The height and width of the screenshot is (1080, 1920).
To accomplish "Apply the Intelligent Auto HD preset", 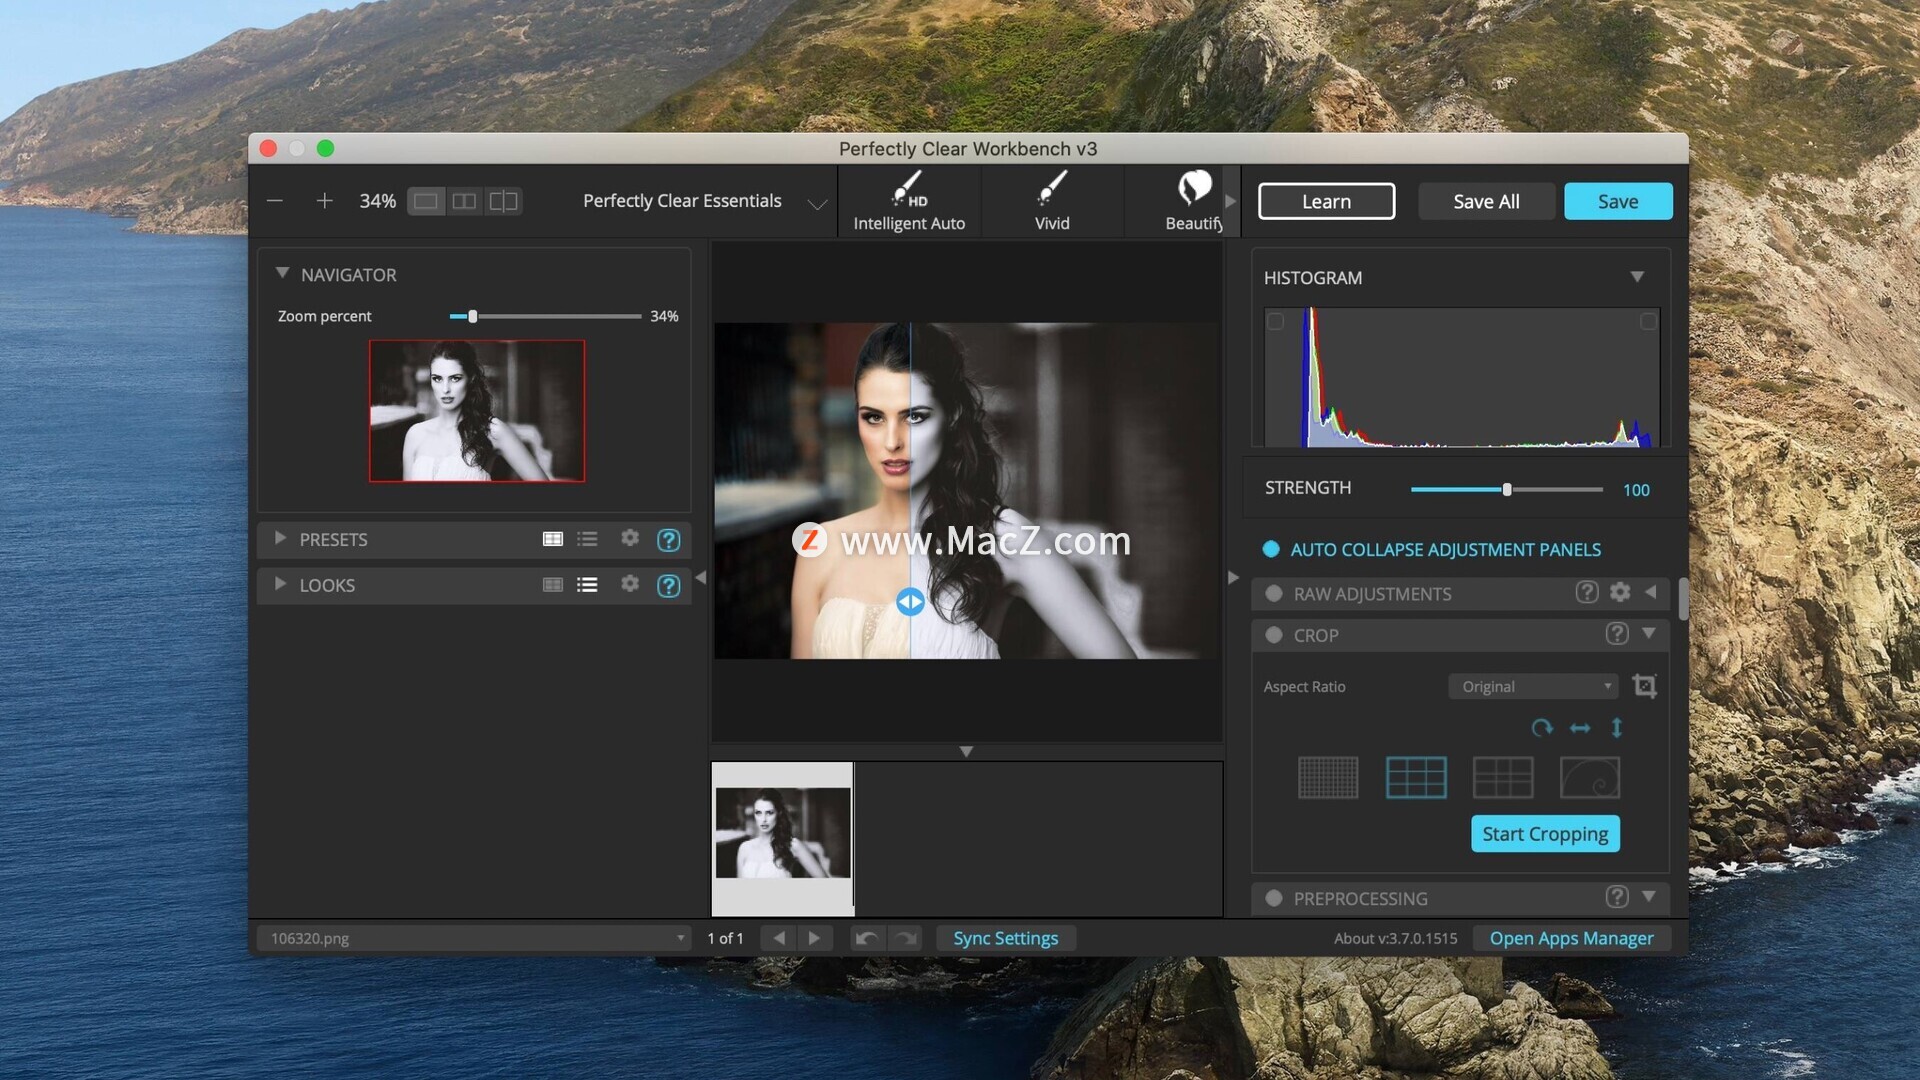I will (909, 201).
